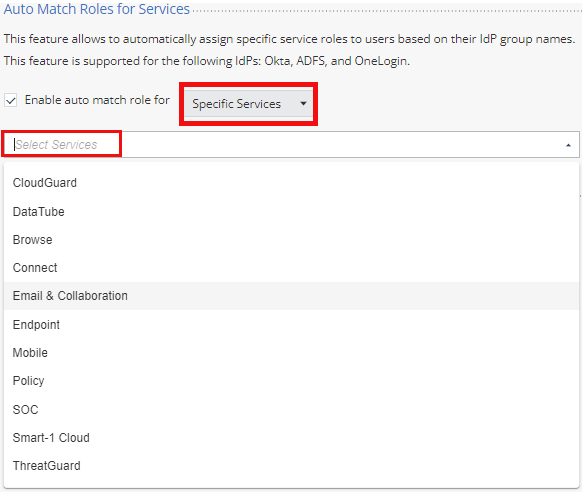
Task: Select the Connect service
Action: pos(291,268)
